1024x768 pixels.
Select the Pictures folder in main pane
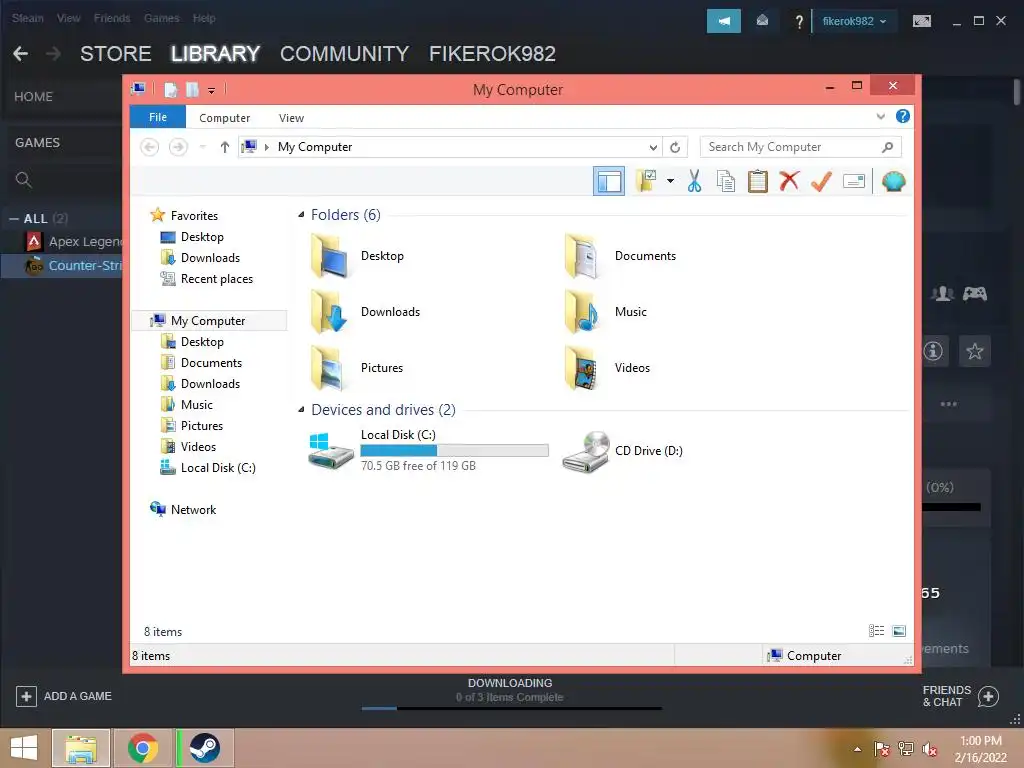pos(357,368)
